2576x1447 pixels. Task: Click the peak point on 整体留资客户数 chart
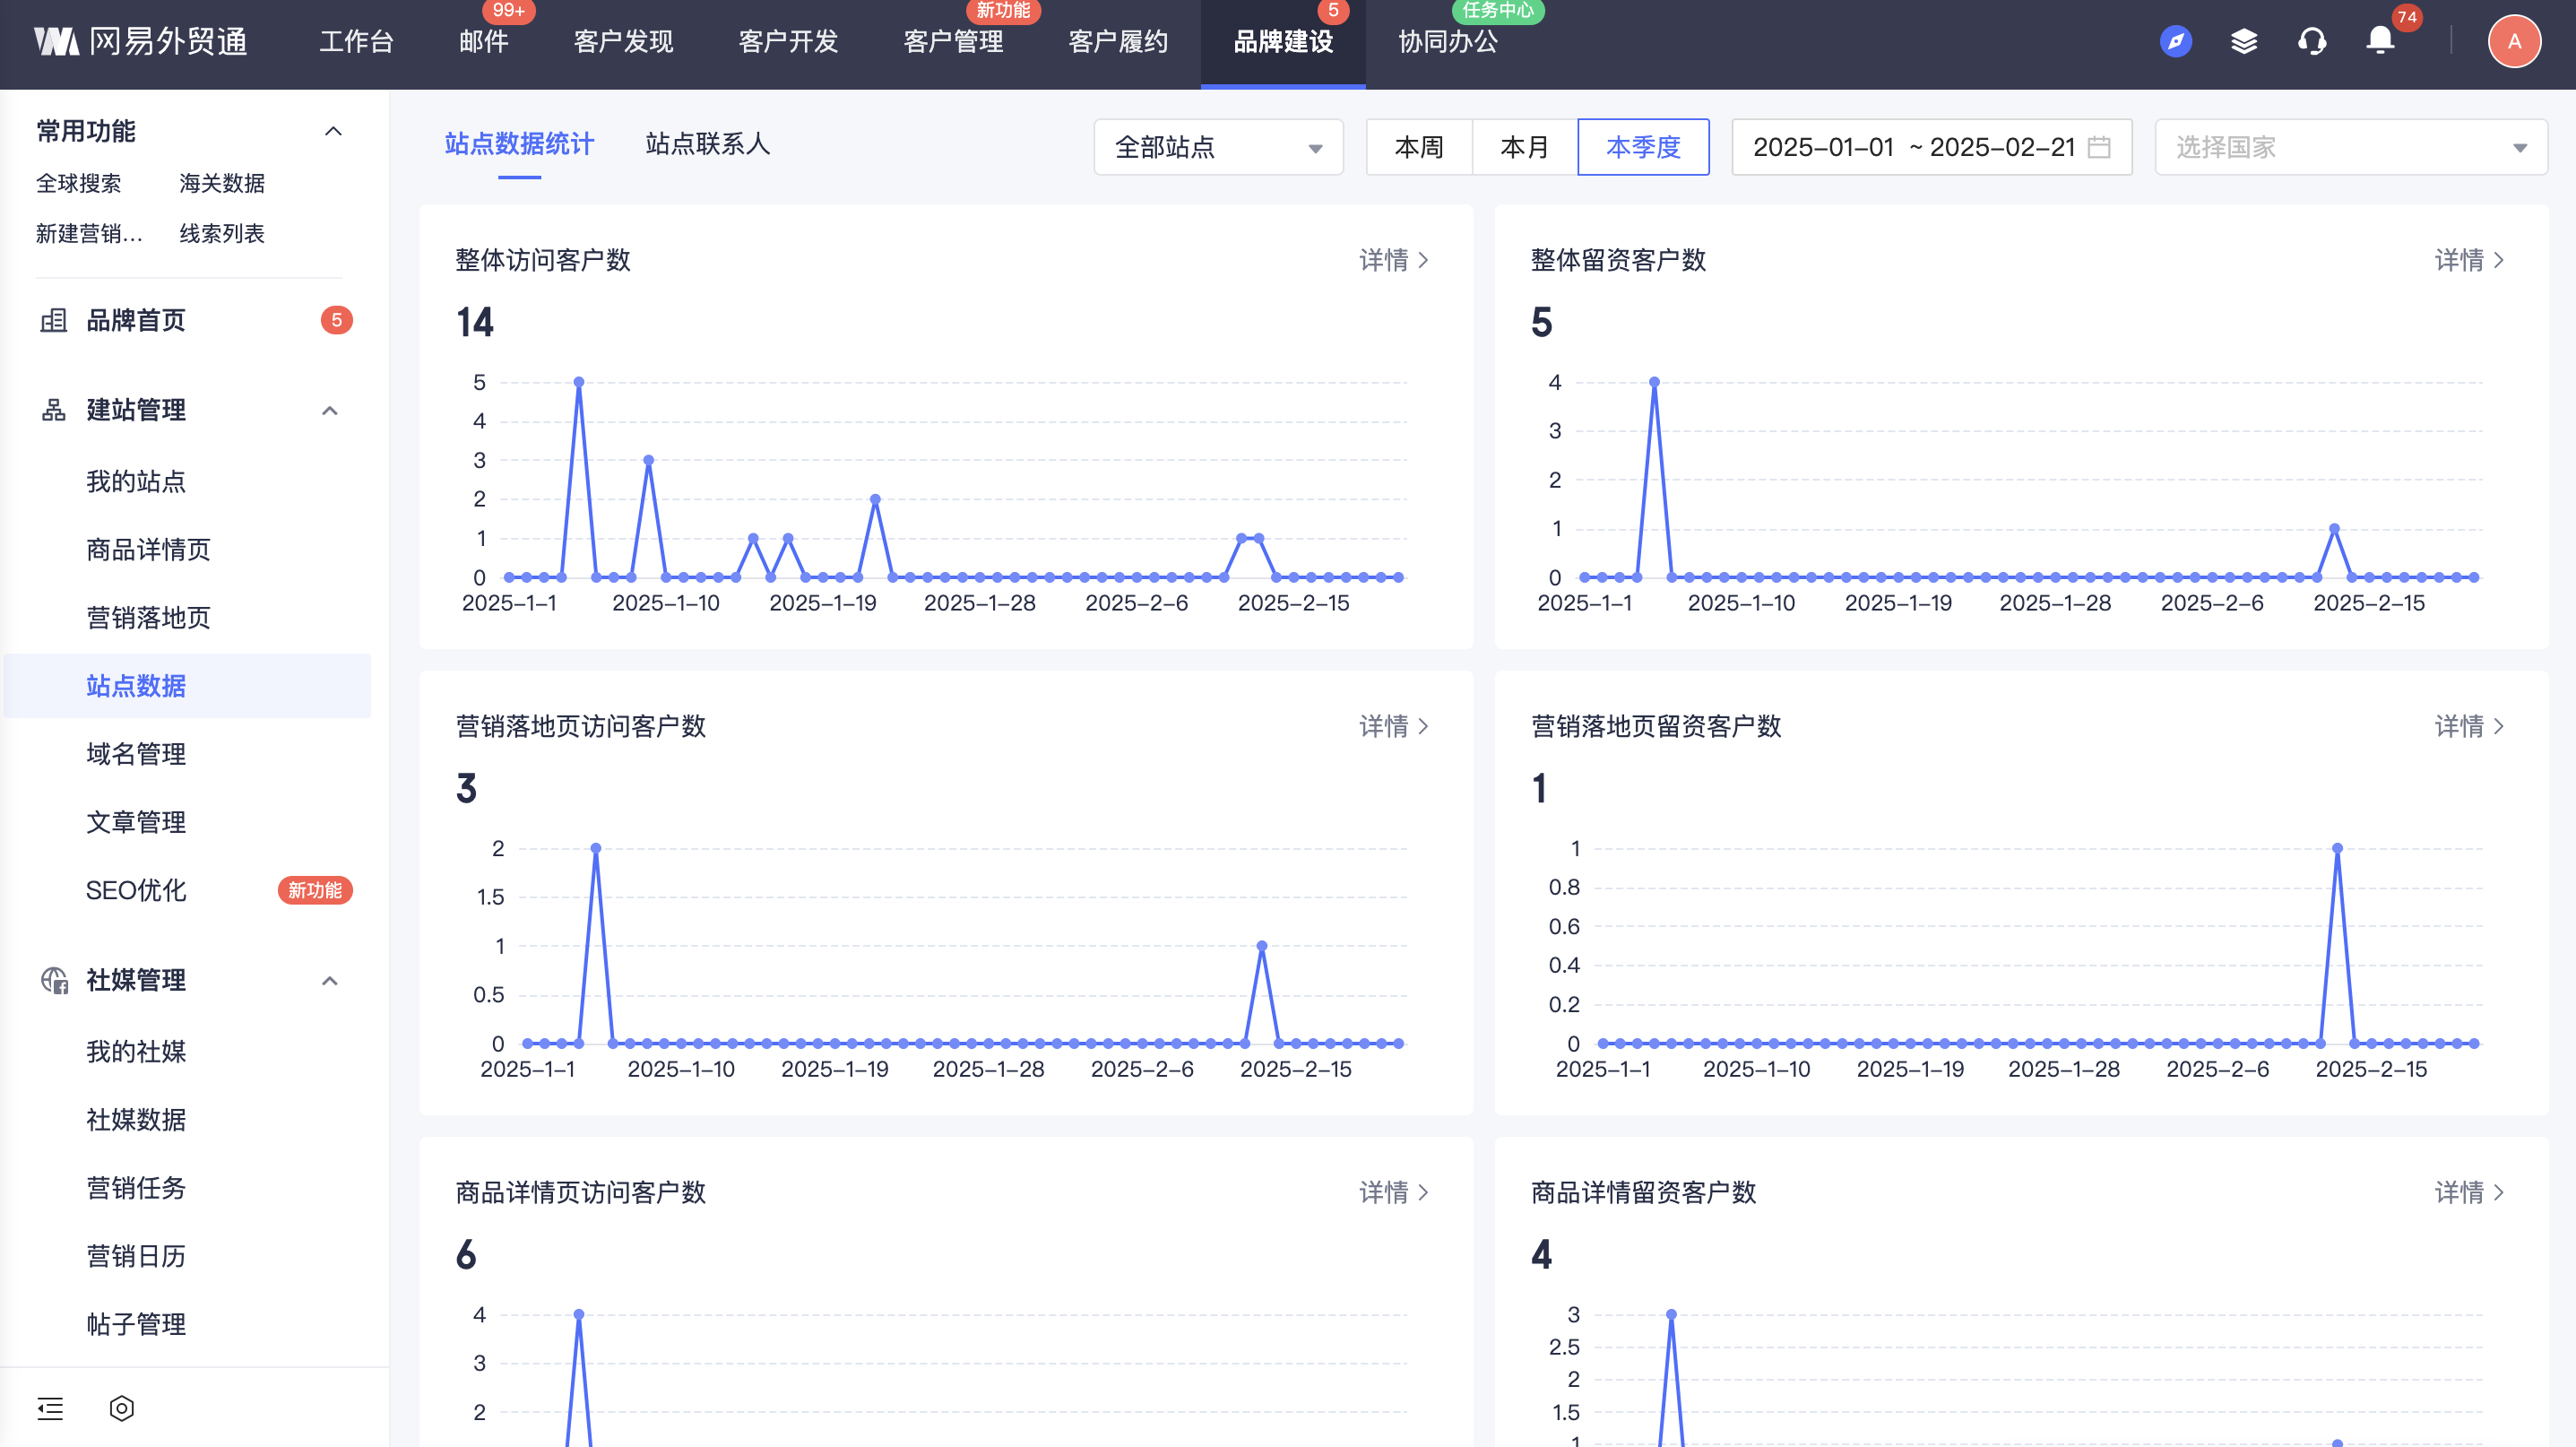click(1654, 382)
